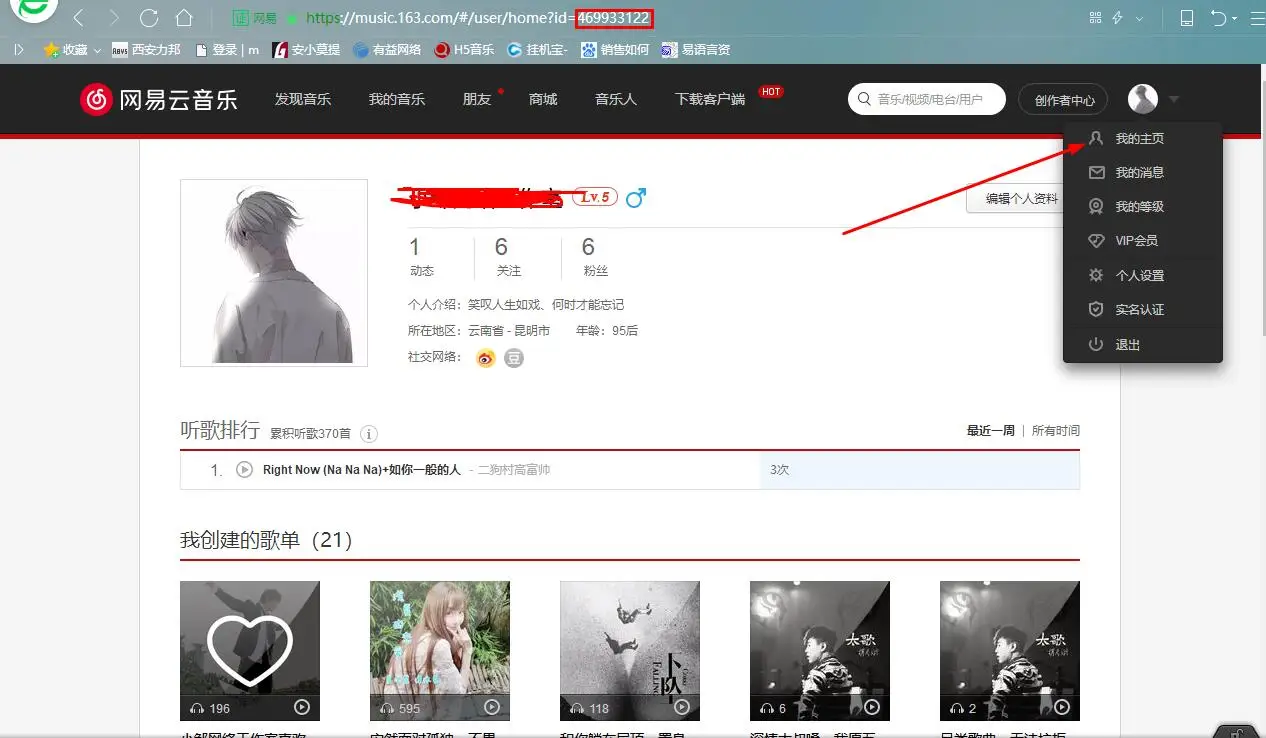Viewport: 1266px width, 738px height.
Task: Open the 下载客户端 tab
Action: (x=710, y=99)
